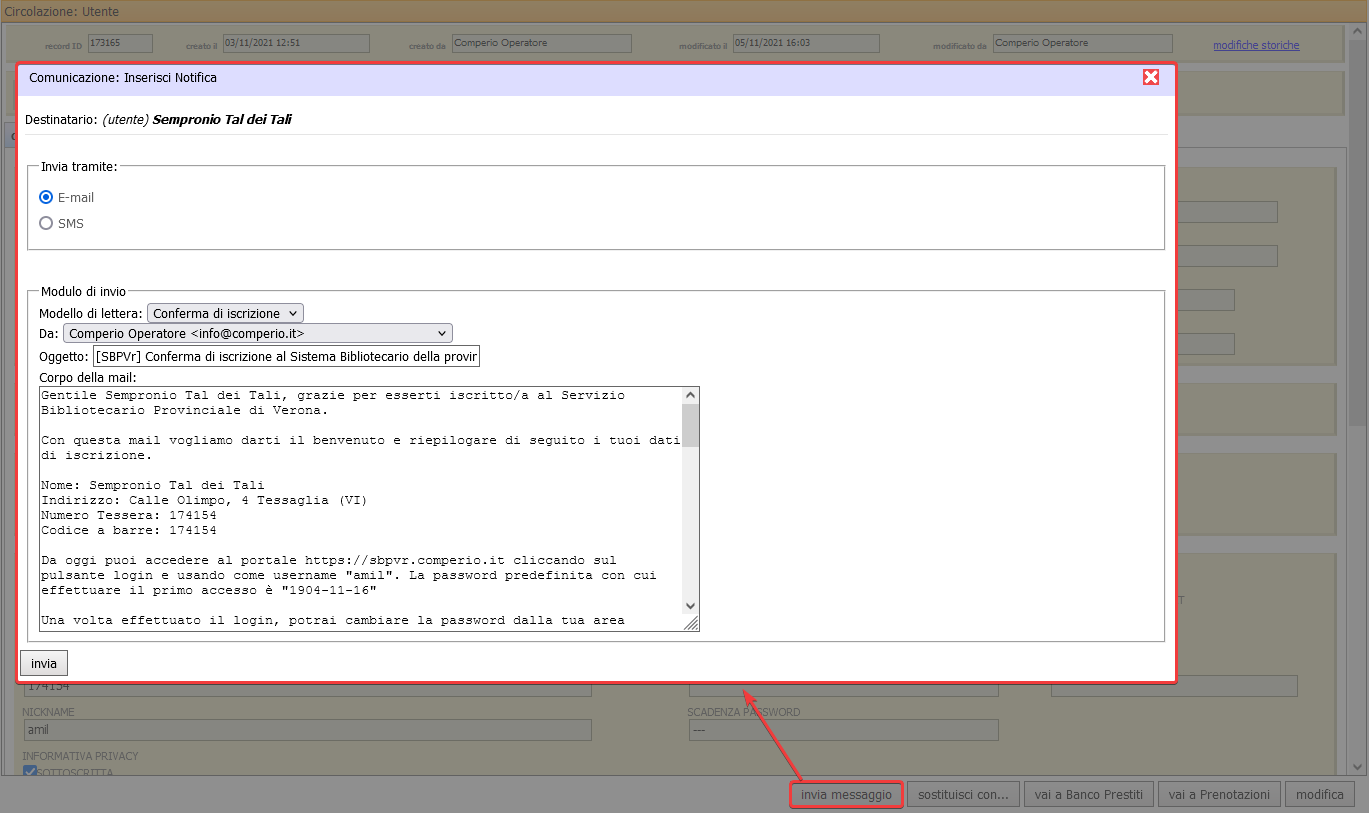Open vai a Prenotazioni
The height and width of the screenshot is (813, 1369).
pos(1218,795)
